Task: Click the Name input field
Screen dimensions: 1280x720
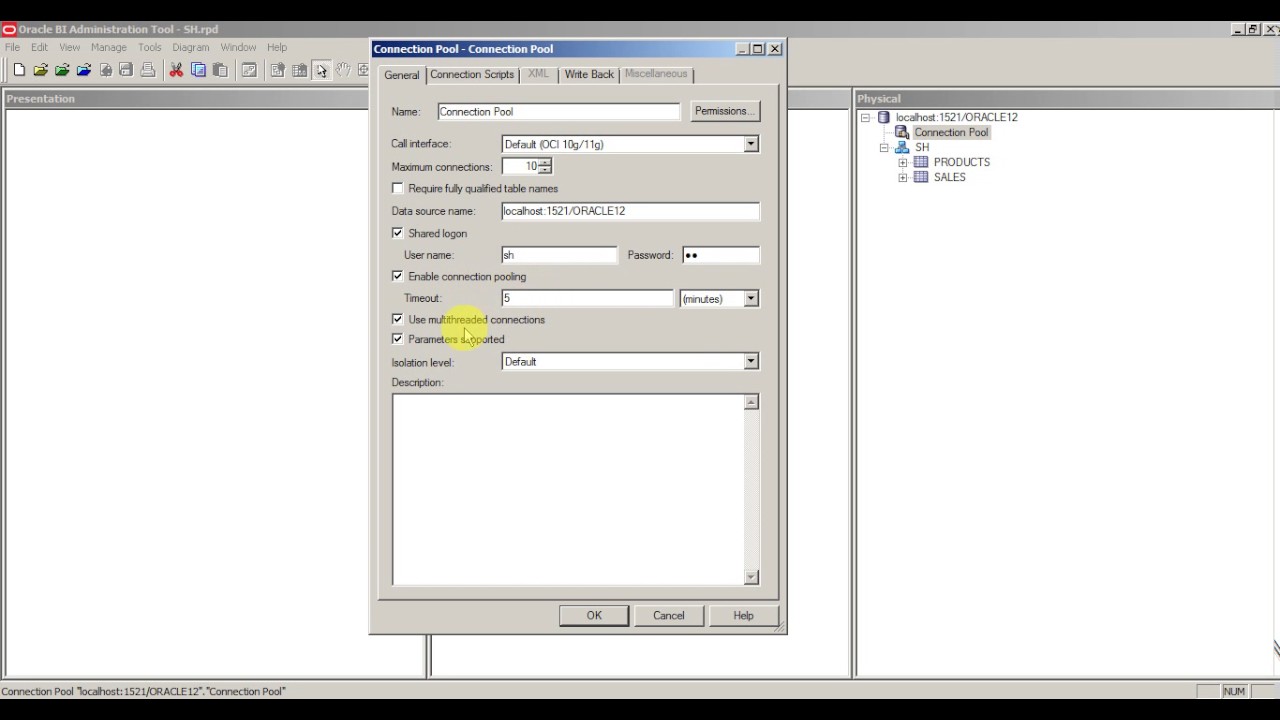Action: (558, 111)
